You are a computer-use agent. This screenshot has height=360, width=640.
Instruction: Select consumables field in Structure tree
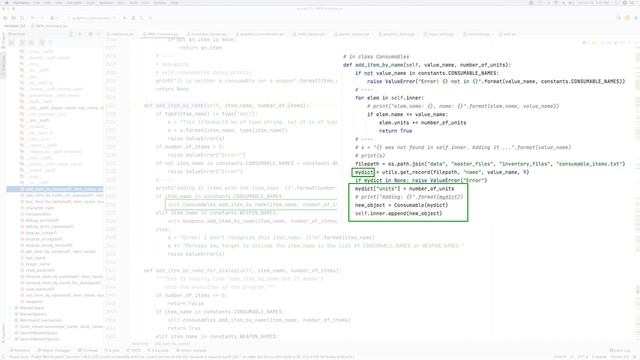coord(36,214)
